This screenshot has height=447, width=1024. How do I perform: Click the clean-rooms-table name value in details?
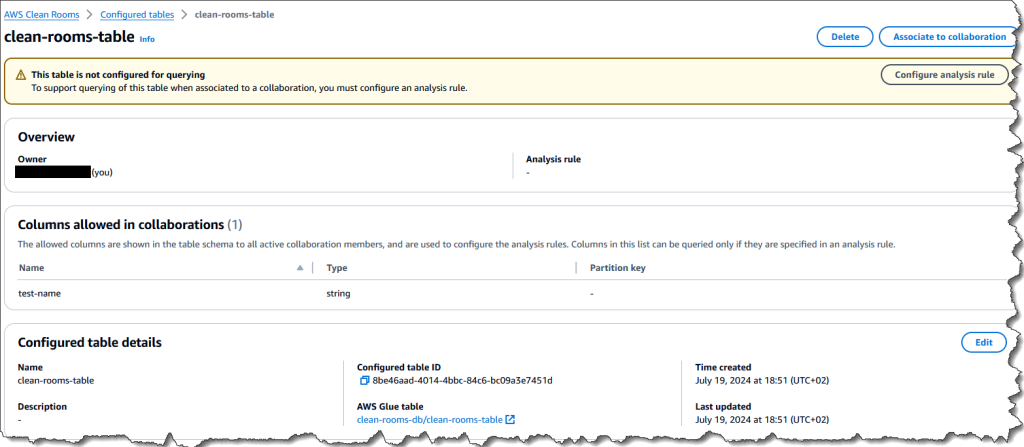point(56,380)
